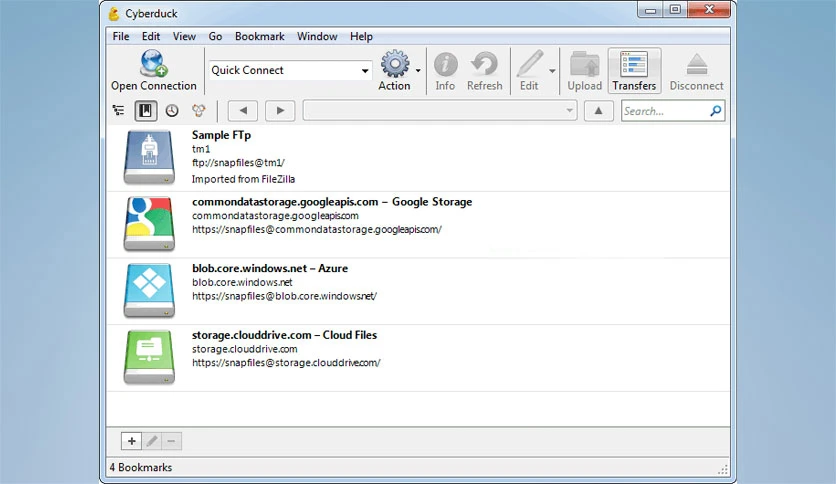
Task: Click the https://snapfiles@blob.core.windows.net/ URL
Action: [284, 296]
